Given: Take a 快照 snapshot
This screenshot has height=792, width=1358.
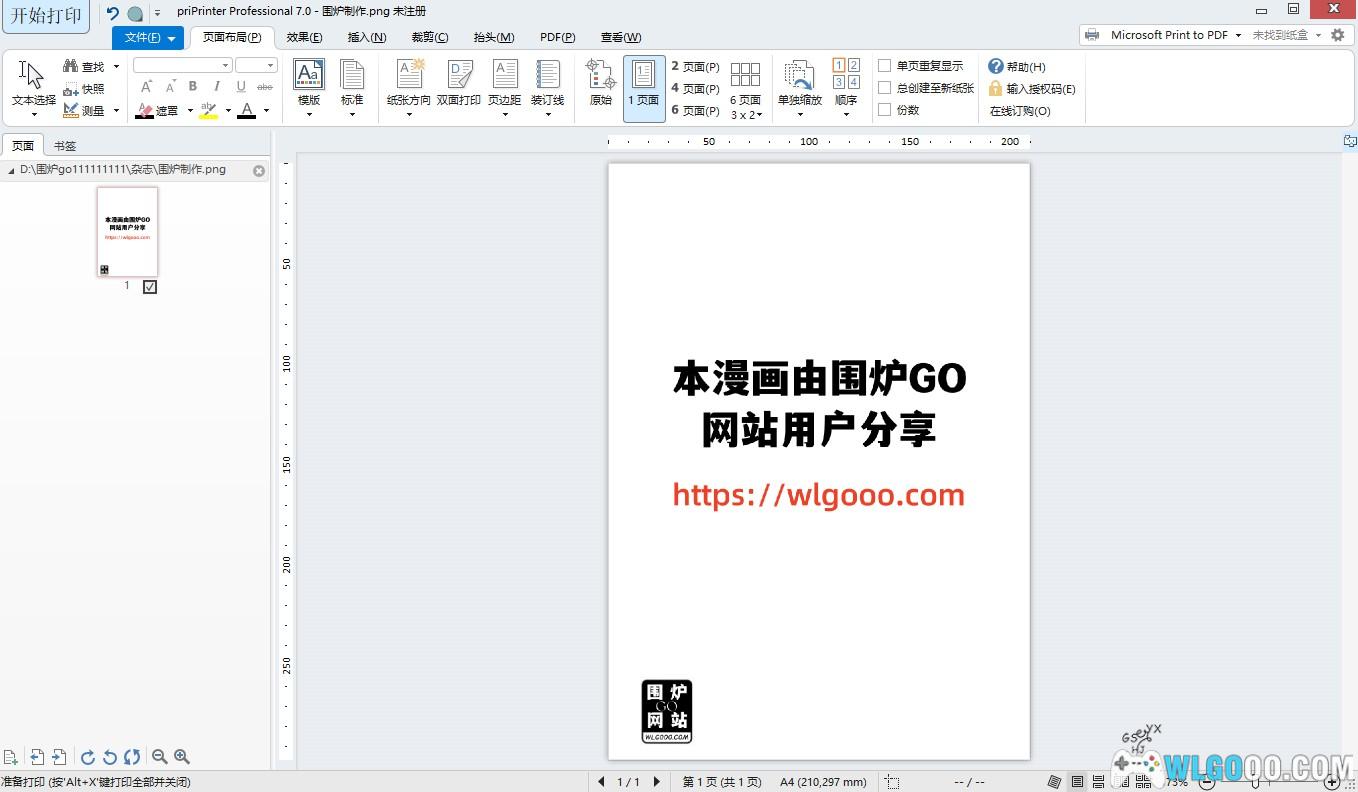Looking at the screenshot, I should 84,89.
